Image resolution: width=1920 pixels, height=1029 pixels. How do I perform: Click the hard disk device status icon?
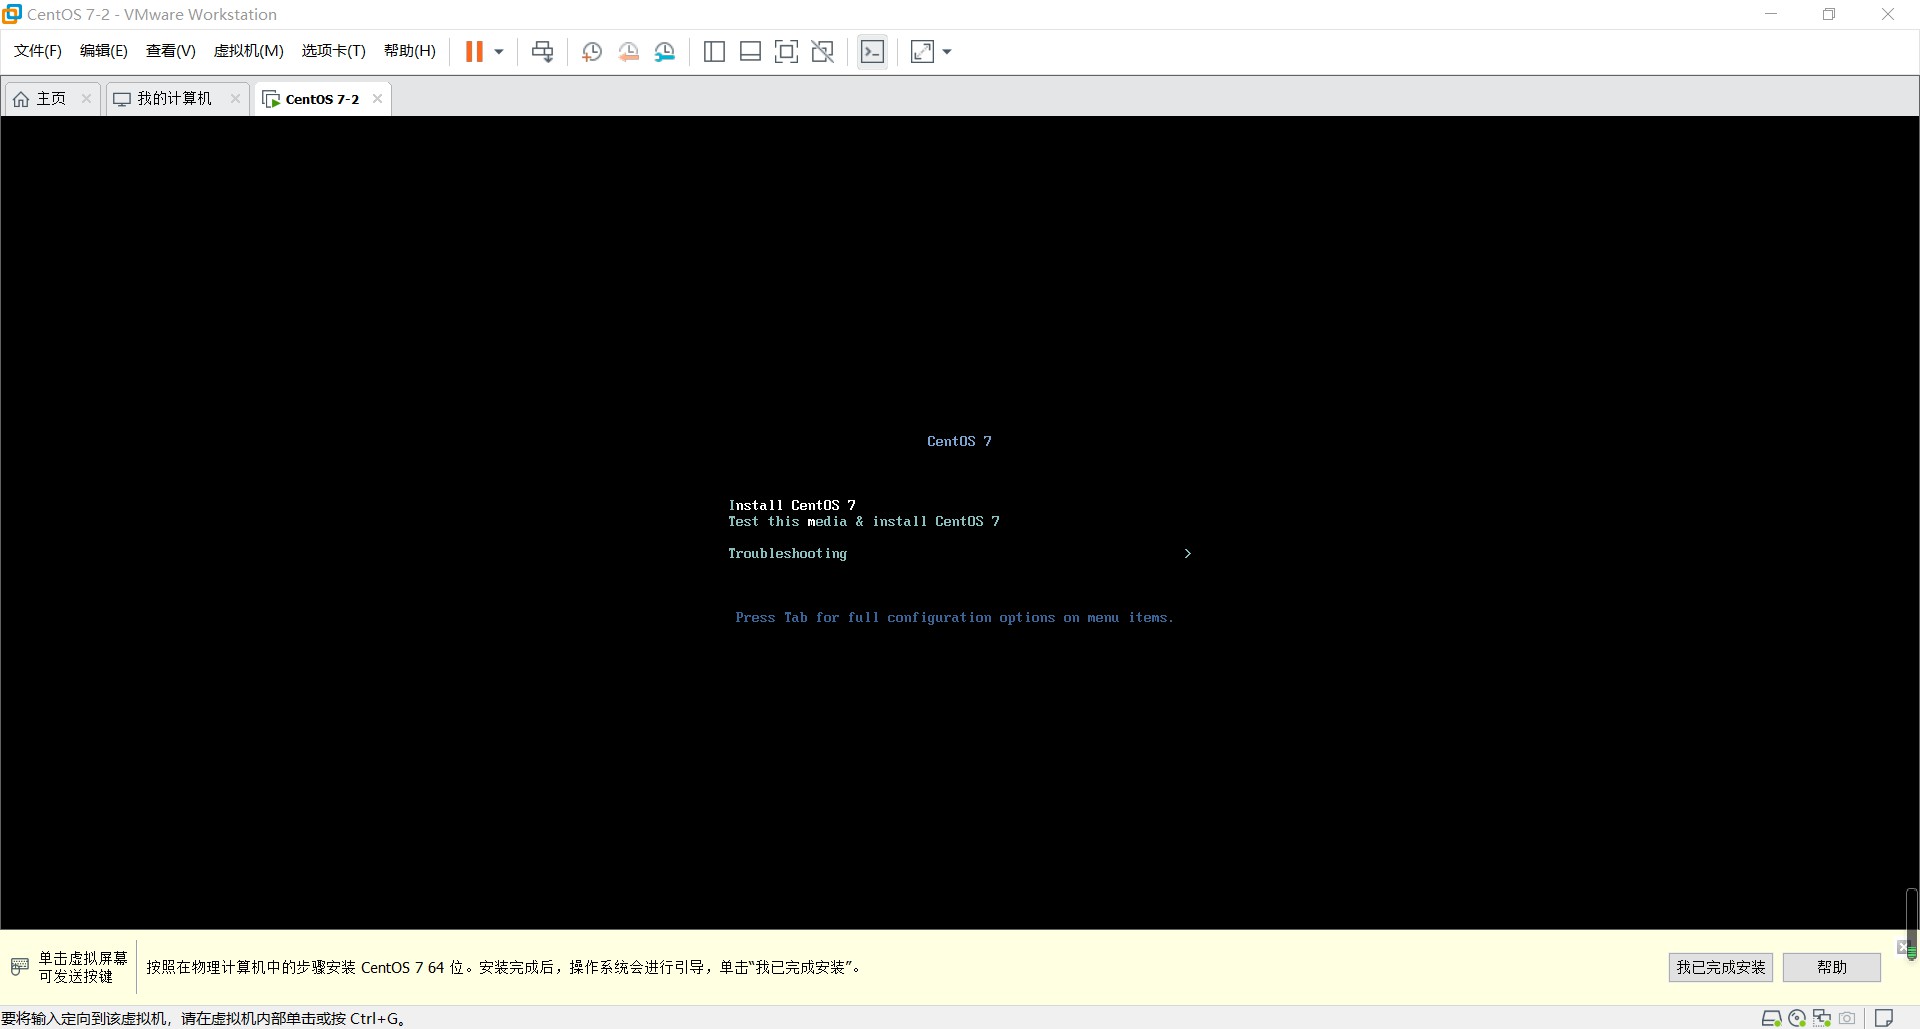coord(1771,1018)
